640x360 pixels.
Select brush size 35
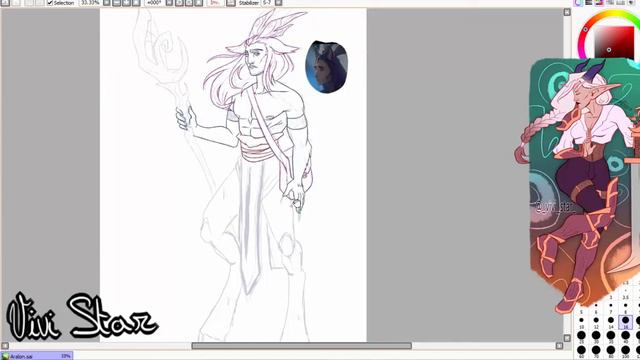611,338
